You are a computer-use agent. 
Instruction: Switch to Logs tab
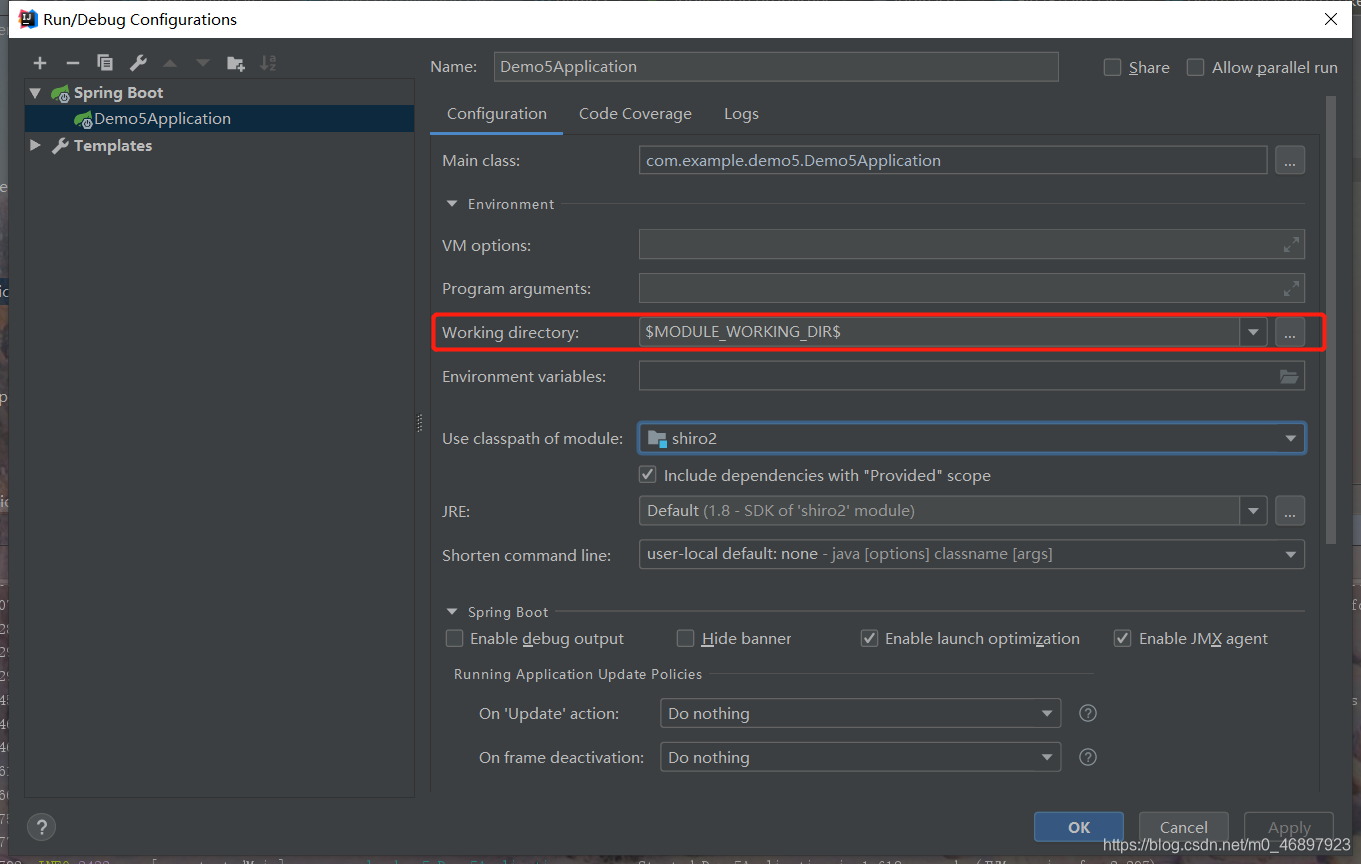coord(741,114)
